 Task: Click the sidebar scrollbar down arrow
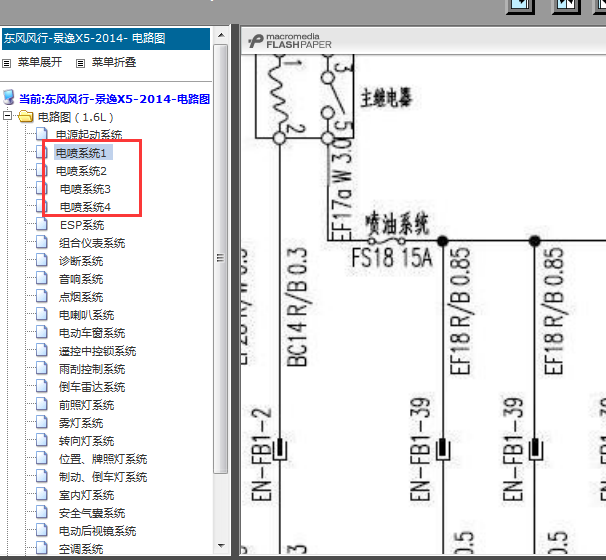click(221, 546)
